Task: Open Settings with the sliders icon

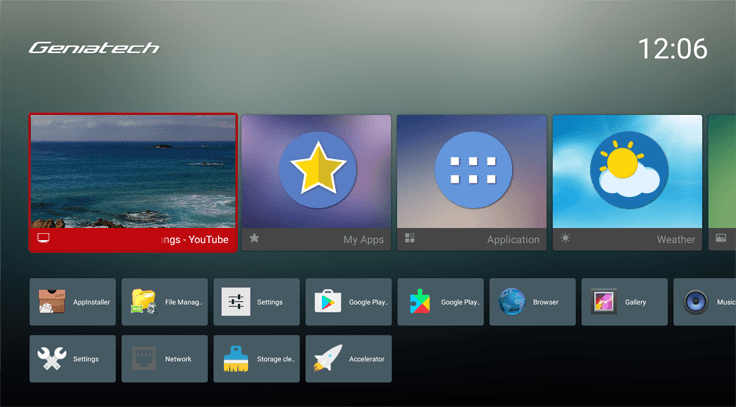Action: [236, 302]
